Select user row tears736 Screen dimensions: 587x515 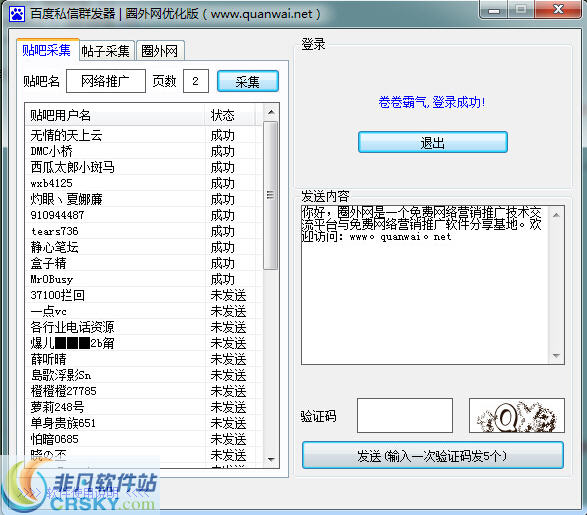(x=144, y=231)
